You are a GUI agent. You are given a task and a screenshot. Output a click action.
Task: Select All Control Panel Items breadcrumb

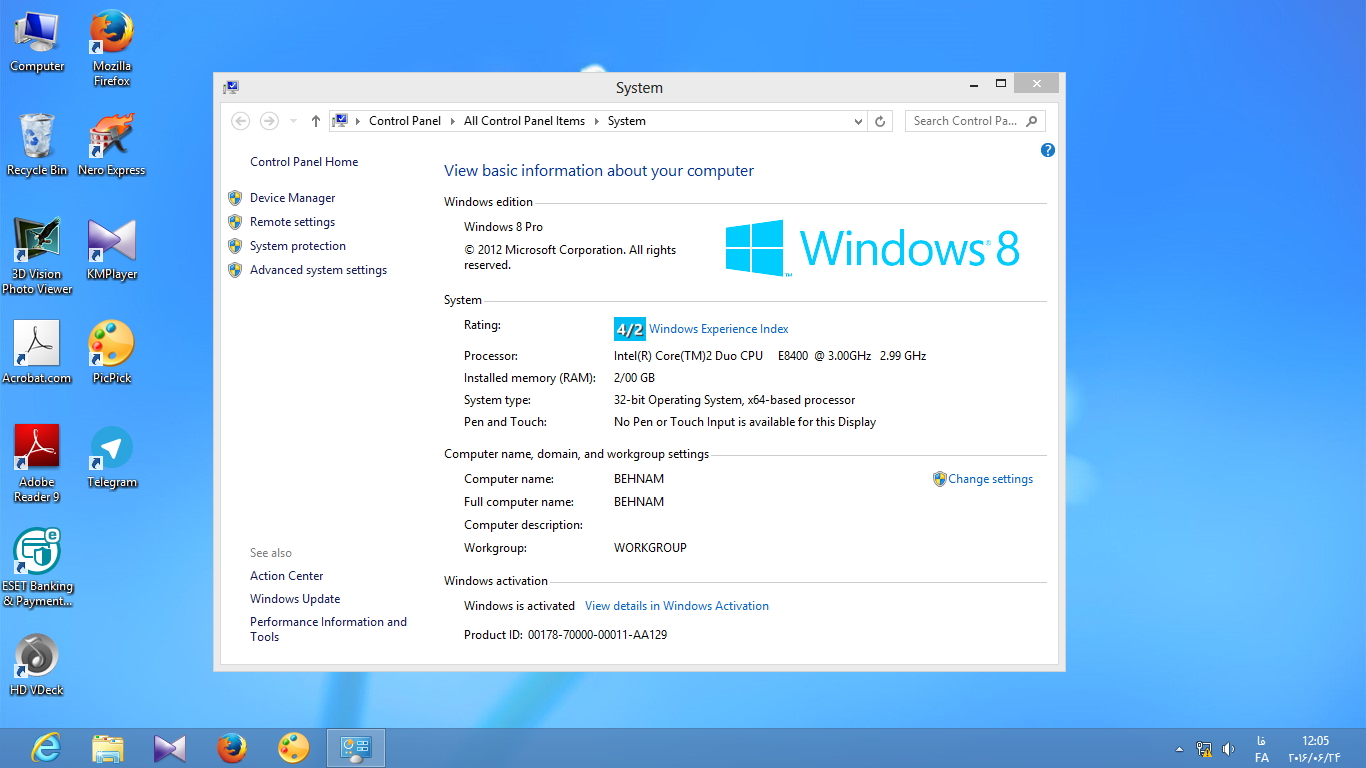pyautogui.click(x=524, y=121)
